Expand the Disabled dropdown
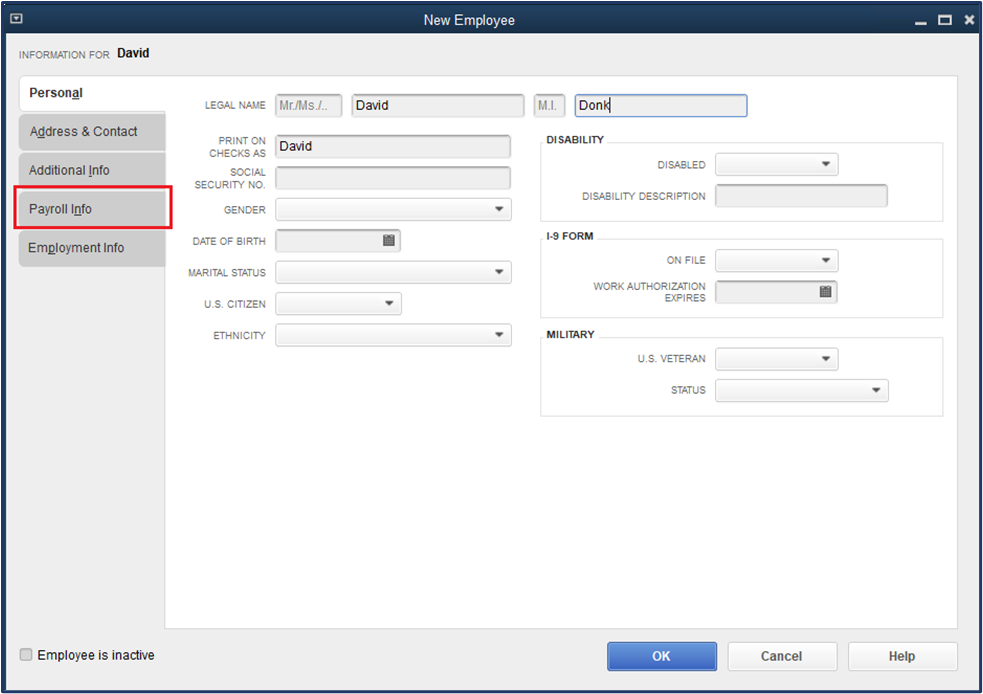983x694 pixels. (x=827, y=164)
